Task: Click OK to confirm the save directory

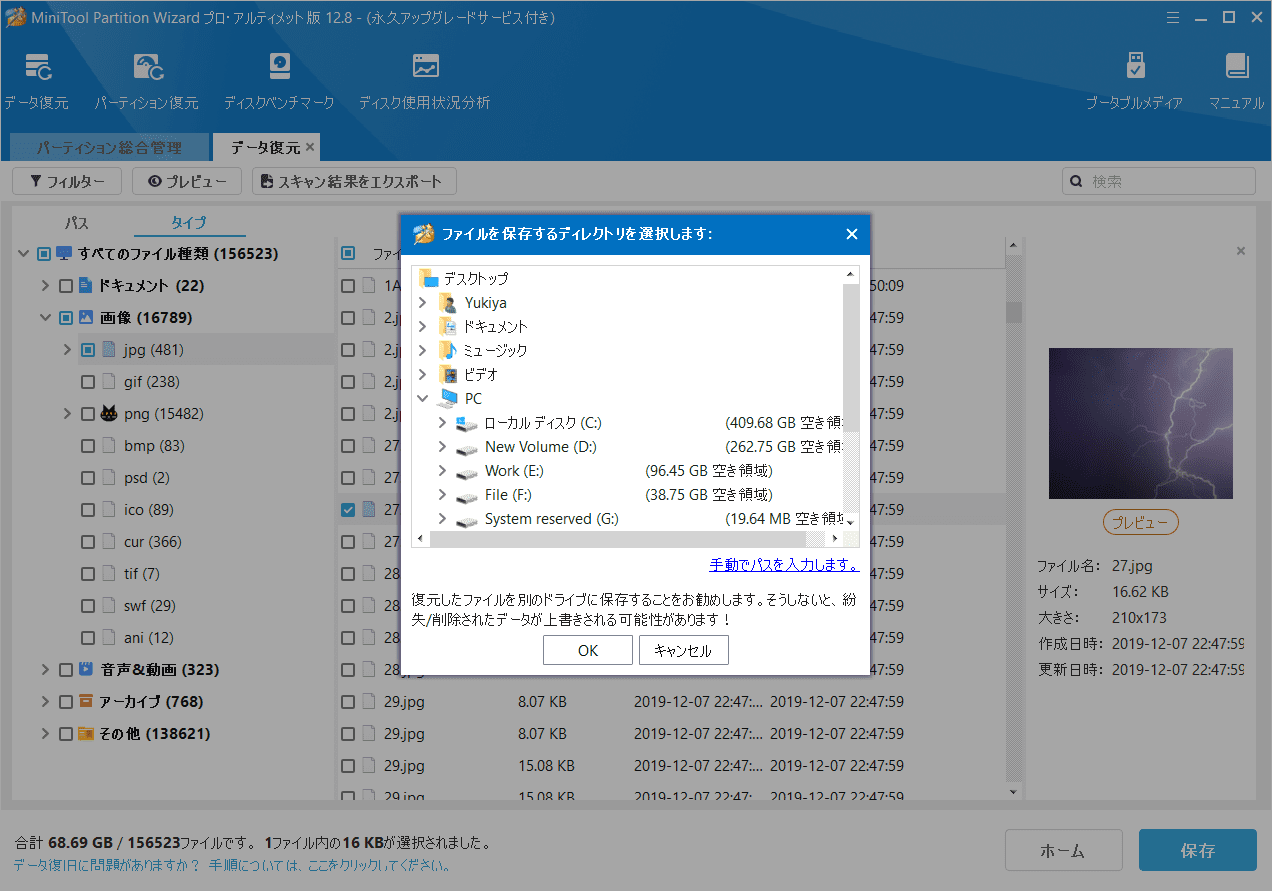Action: (x=587, y=649)
